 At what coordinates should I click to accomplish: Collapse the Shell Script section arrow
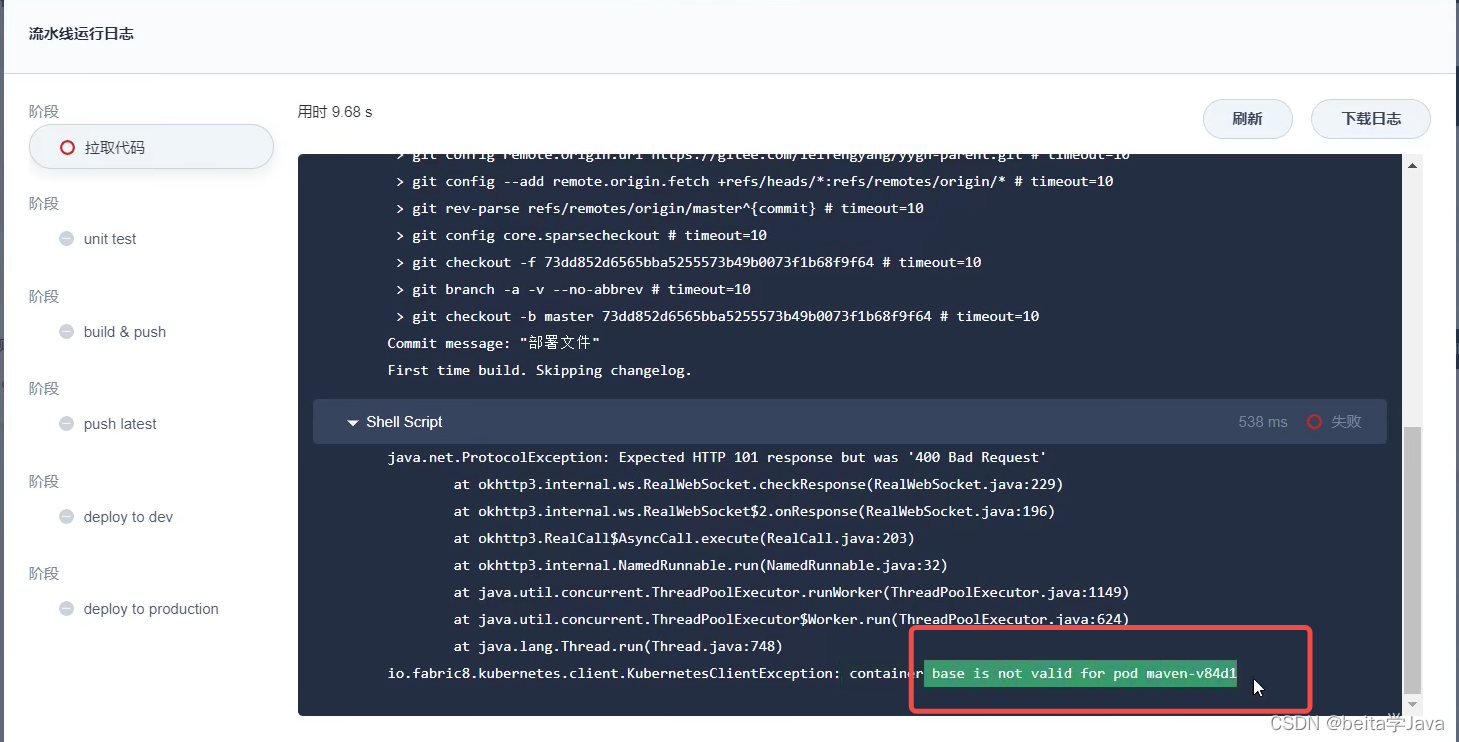(x=352, y=423)
